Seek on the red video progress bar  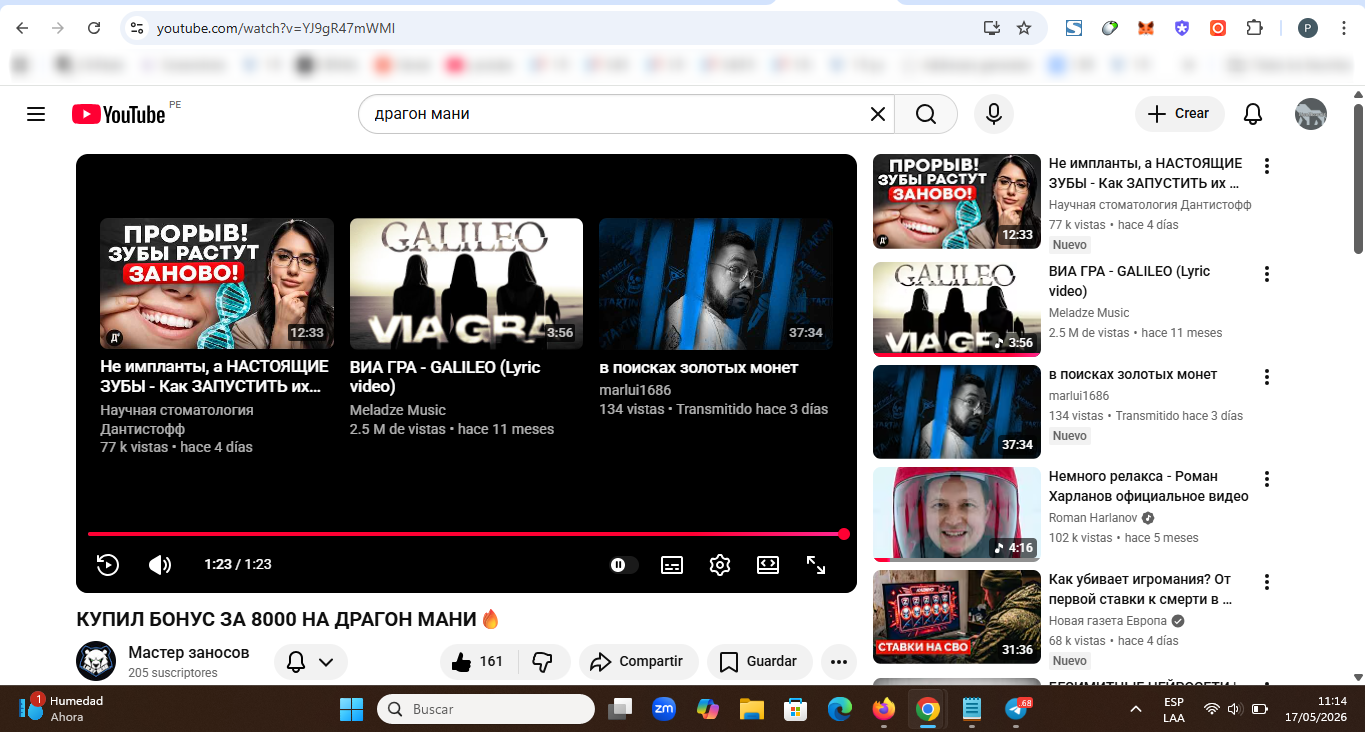coord(466,534)
